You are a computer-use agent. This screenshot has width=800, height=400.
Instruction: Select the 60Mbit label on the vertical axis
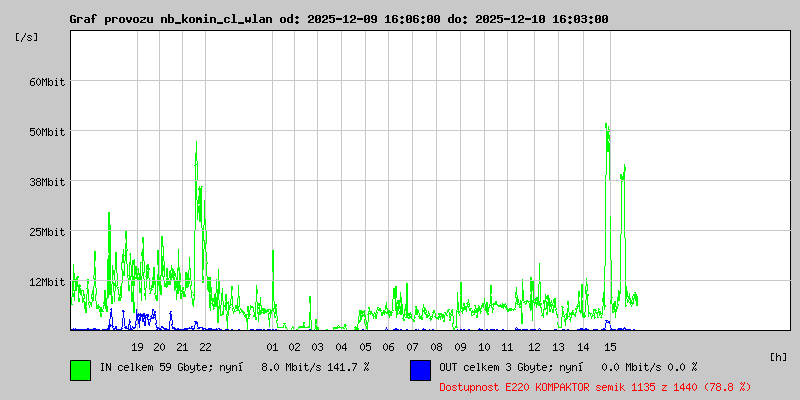pyautogui.click(x=46, y=82)
